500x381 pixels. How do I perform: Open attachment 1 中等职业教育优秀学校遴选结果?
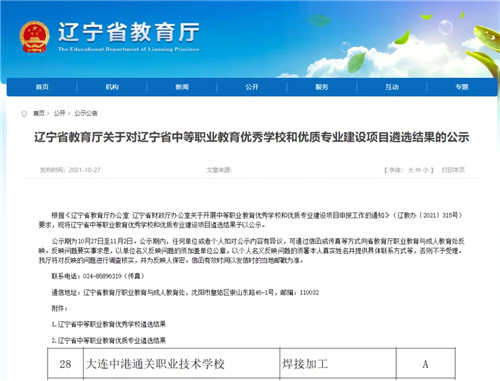tap(109, 324)
